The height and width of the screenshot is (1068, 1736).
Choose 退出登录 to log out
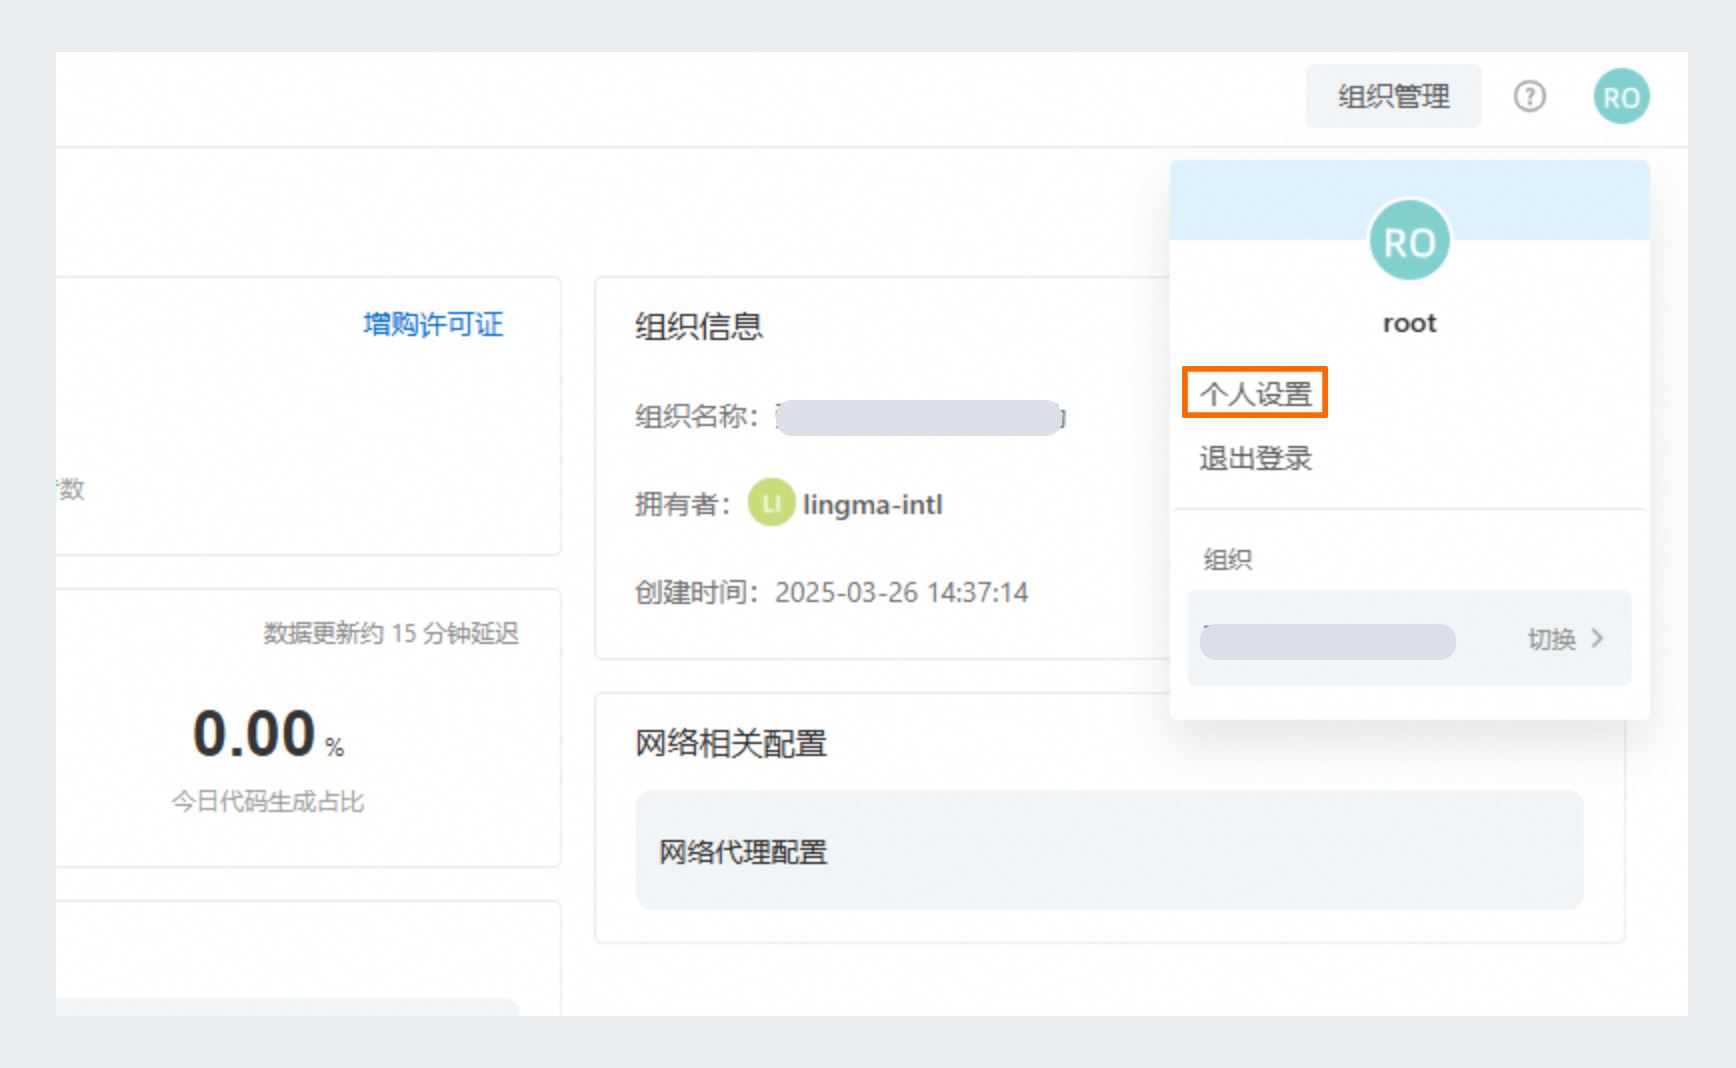1255,458
